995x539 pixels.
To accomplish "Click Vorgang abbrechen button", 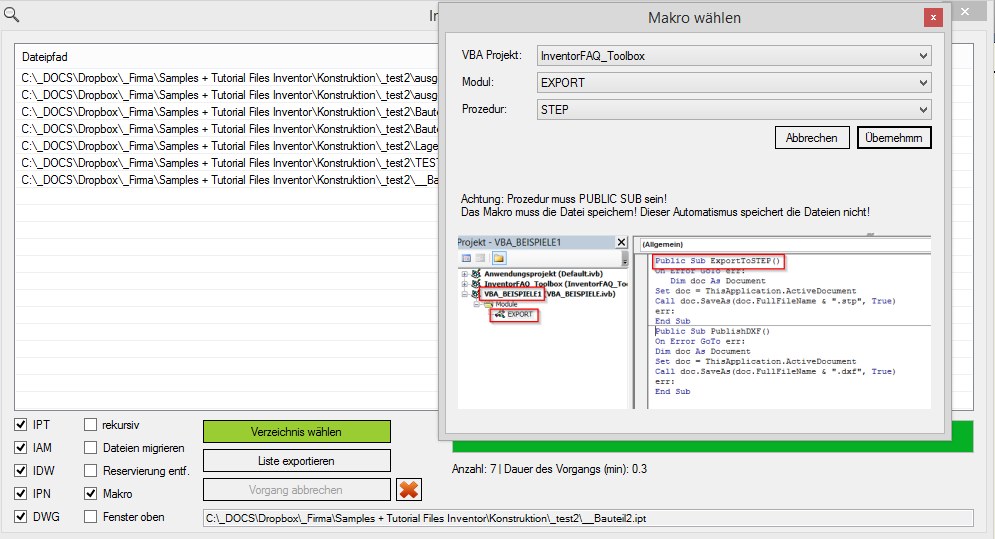I will pyautogui.click(x=297, y=490).
